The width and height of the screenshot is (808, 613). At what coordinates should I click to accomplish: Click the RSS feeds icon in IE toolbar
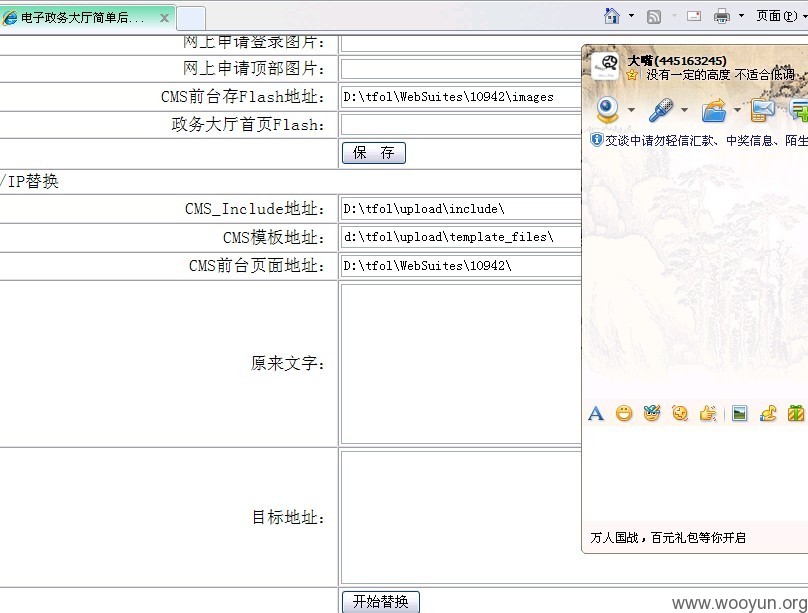point(654,16)
